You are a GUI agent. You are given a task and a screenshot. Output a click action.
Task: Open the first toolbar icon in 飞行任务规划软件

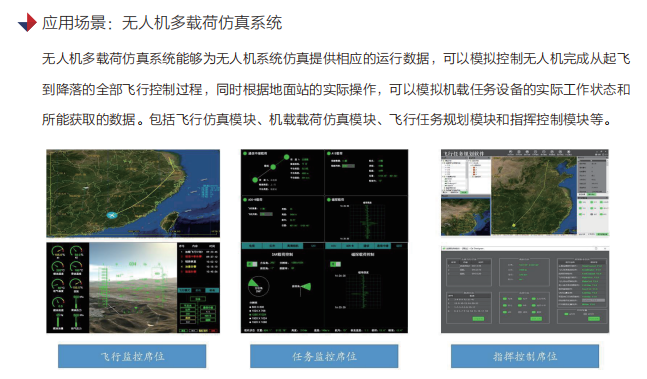pyautogui.click(x=510, y=153)
